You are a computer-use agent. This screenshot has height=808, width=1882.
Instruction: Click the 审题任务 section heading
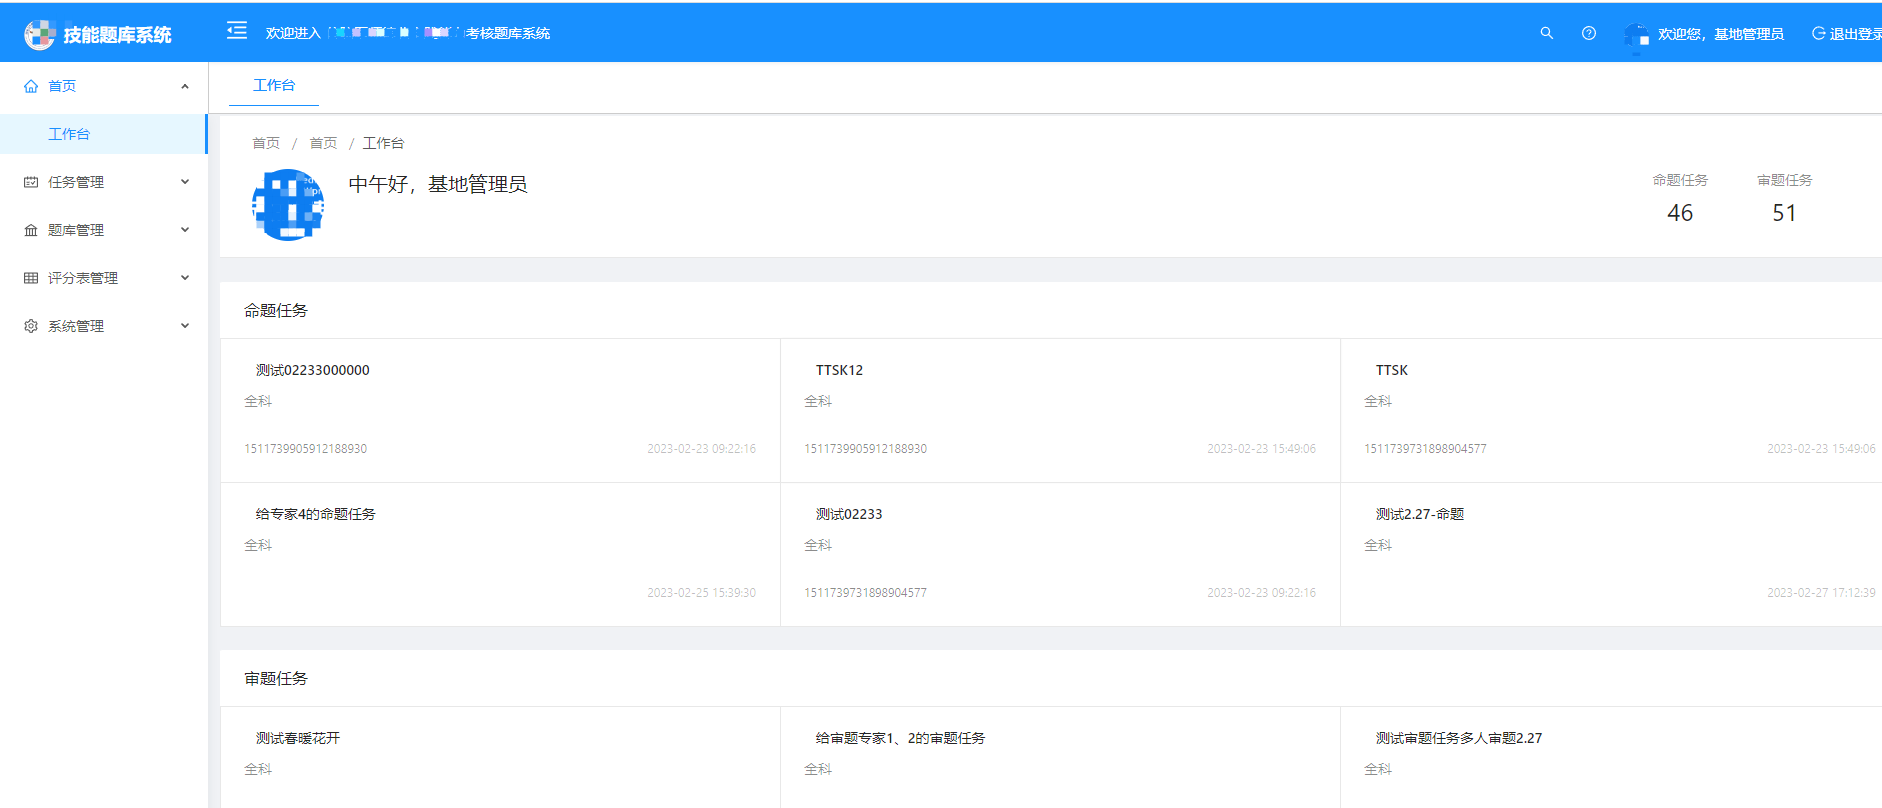click(x=276, y=679)
